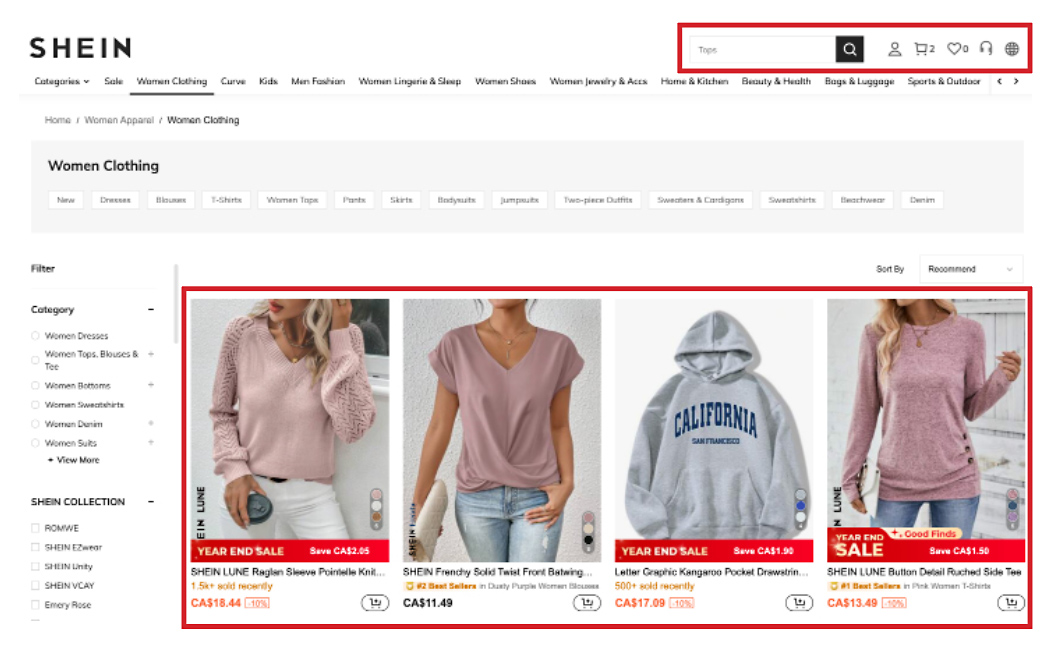This screenshot has width=1056, height=655.
Task: Open the Categories dropdown menu
Action: point(61,81)
